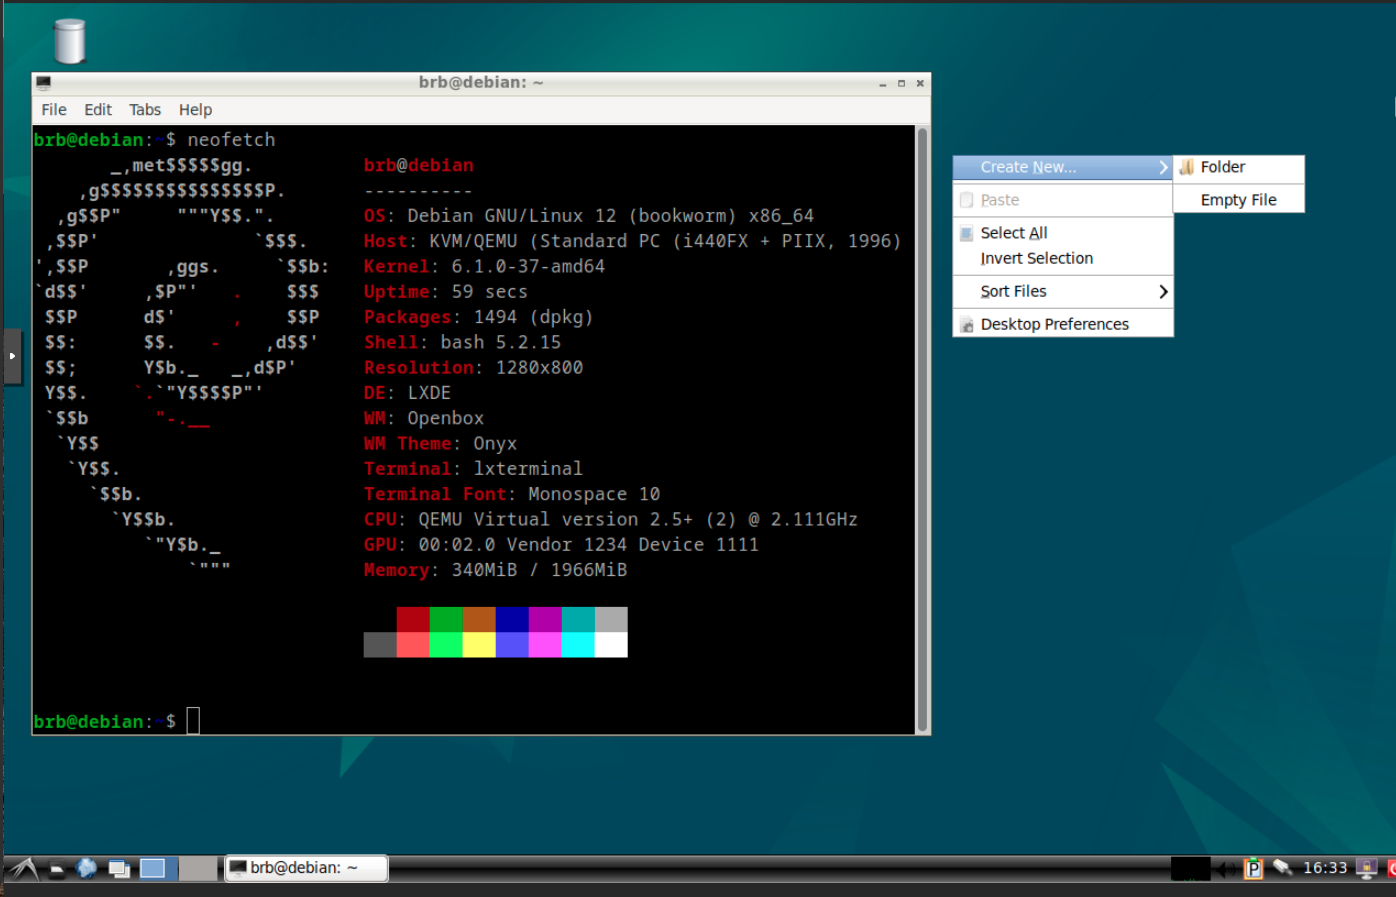Open the clipboard manager tray icon
Viewport: 1396px width, 897px height.
[x=1253, y=869]
